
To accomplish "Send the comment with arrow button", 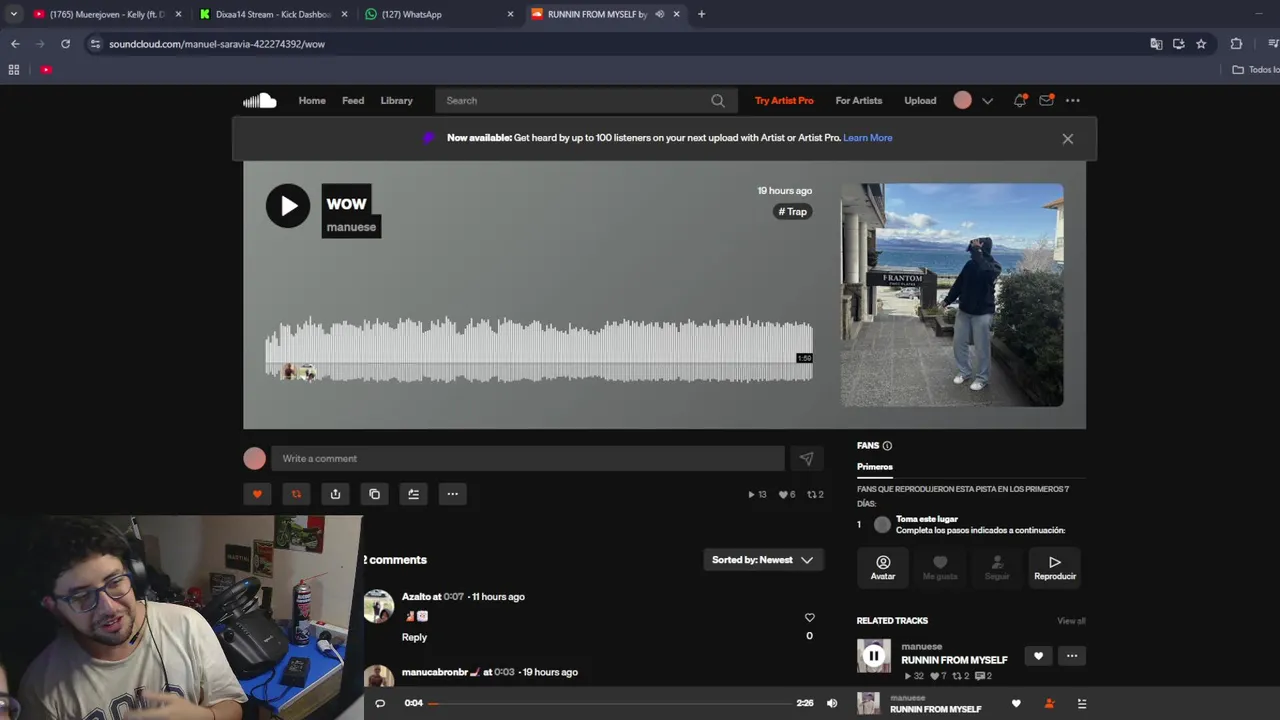I will pyautogui.click(x=806, y=458).
